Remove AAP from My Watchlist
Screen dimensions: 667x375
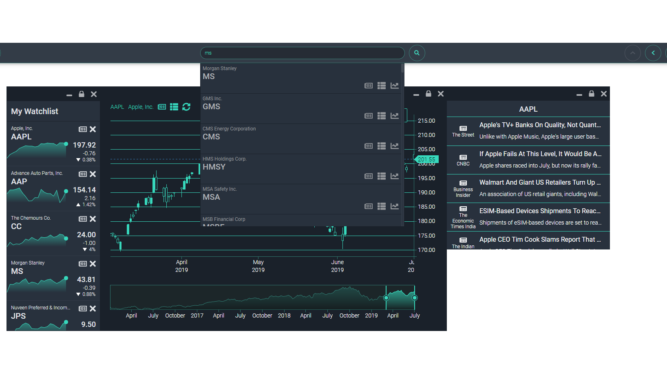point(93,174)
